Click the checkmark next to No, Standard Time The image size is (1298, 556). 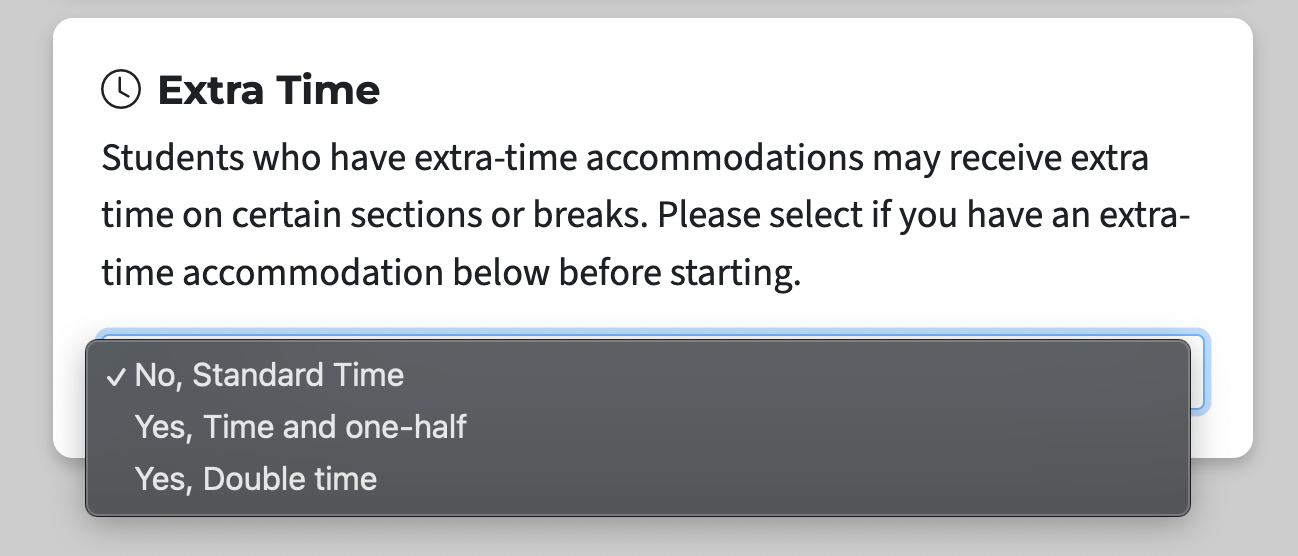coord(116,376)
